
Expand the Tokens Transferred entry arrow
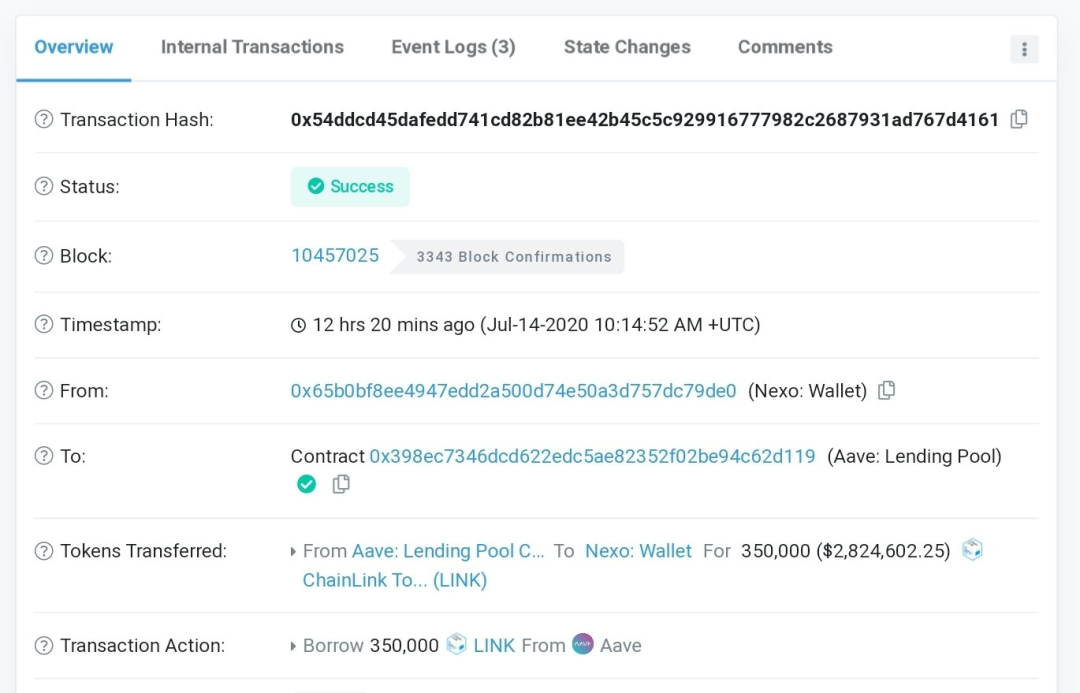(292, 551)
